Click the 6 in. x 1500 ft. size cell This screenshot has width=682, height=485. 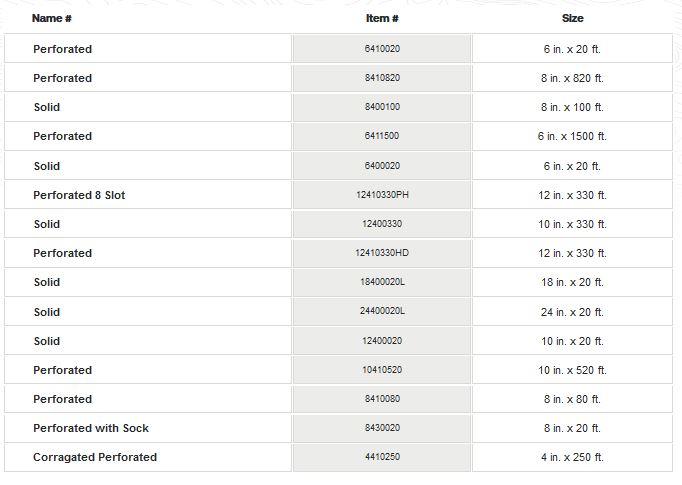[x=572, y=136]
